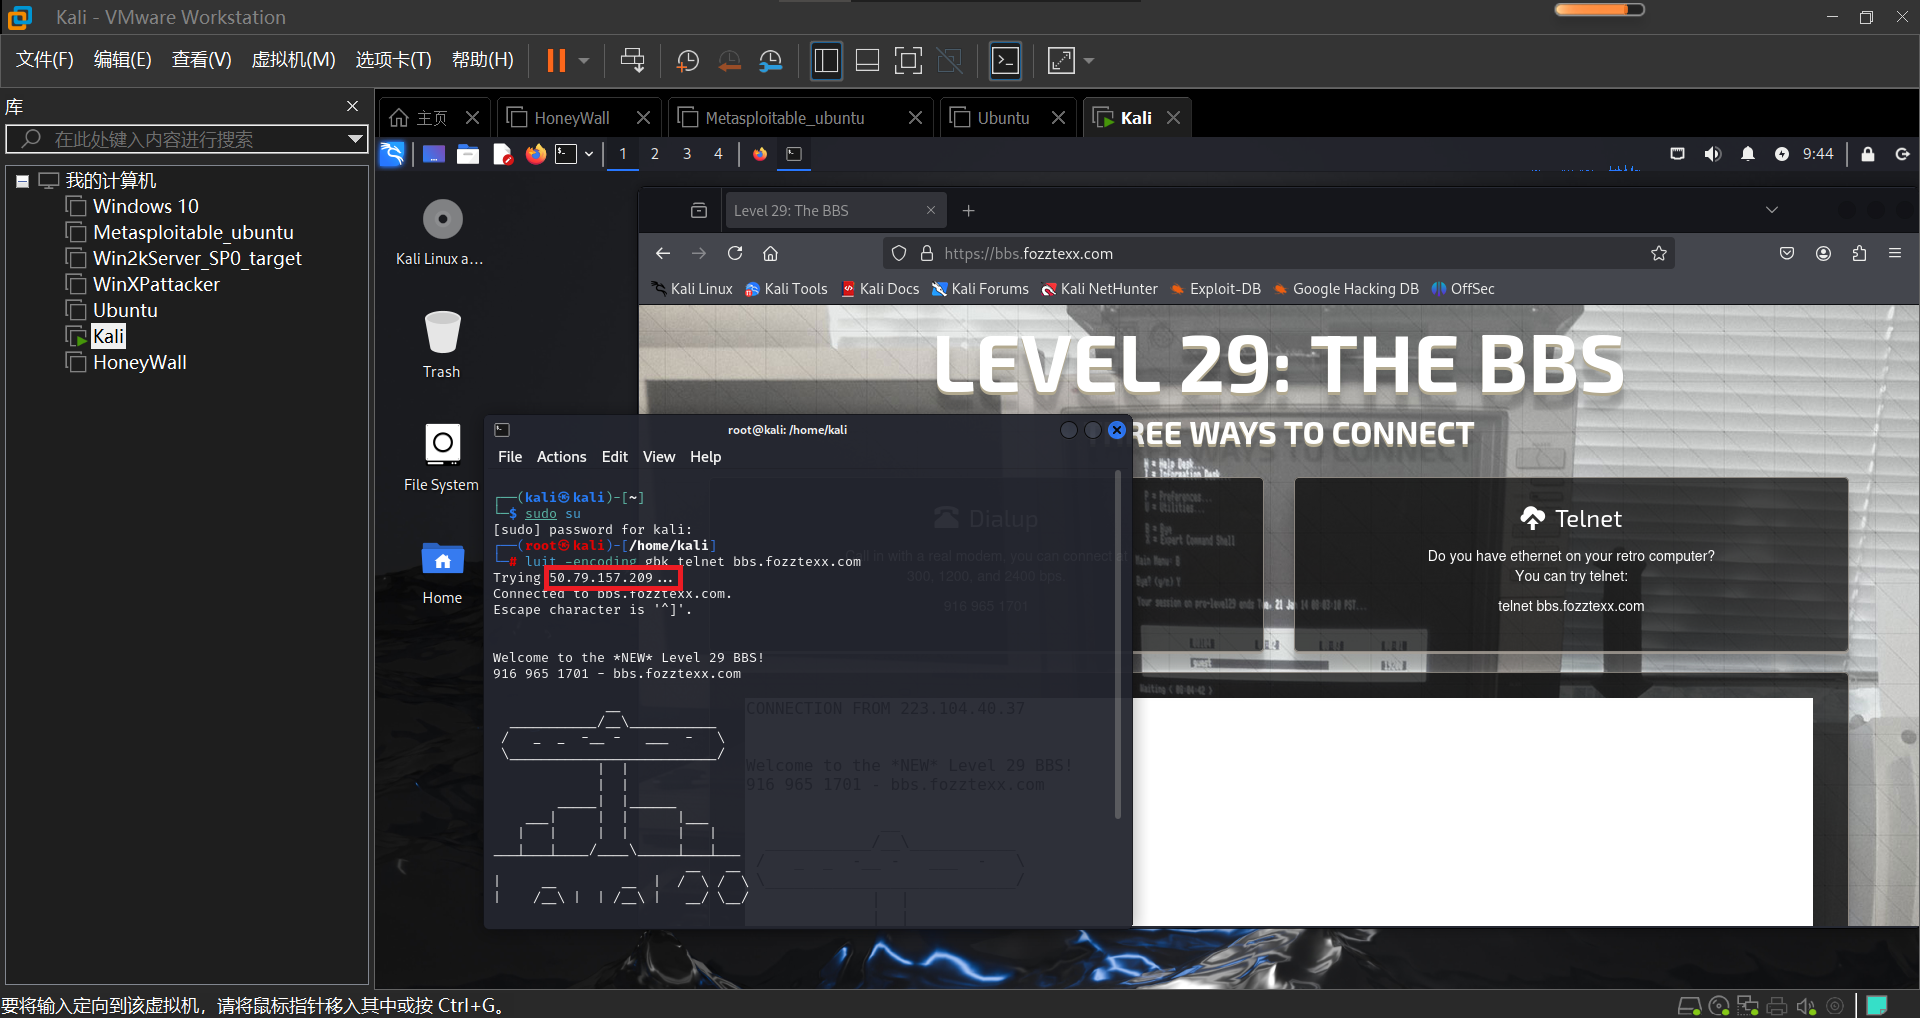The image size is (1920, 1018).
Task: Collapse the 我的计算机 tree node
Action: (22, 181)
